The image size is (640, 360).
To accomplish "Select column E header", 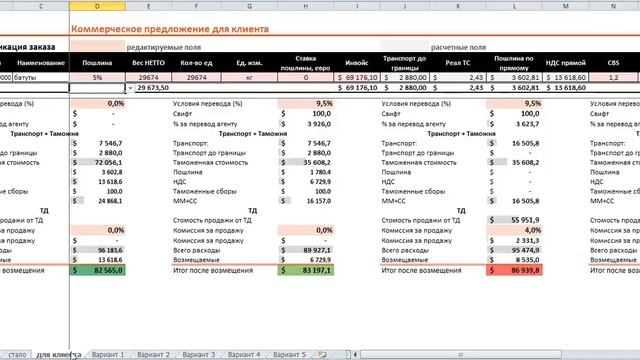I will 149,6.
